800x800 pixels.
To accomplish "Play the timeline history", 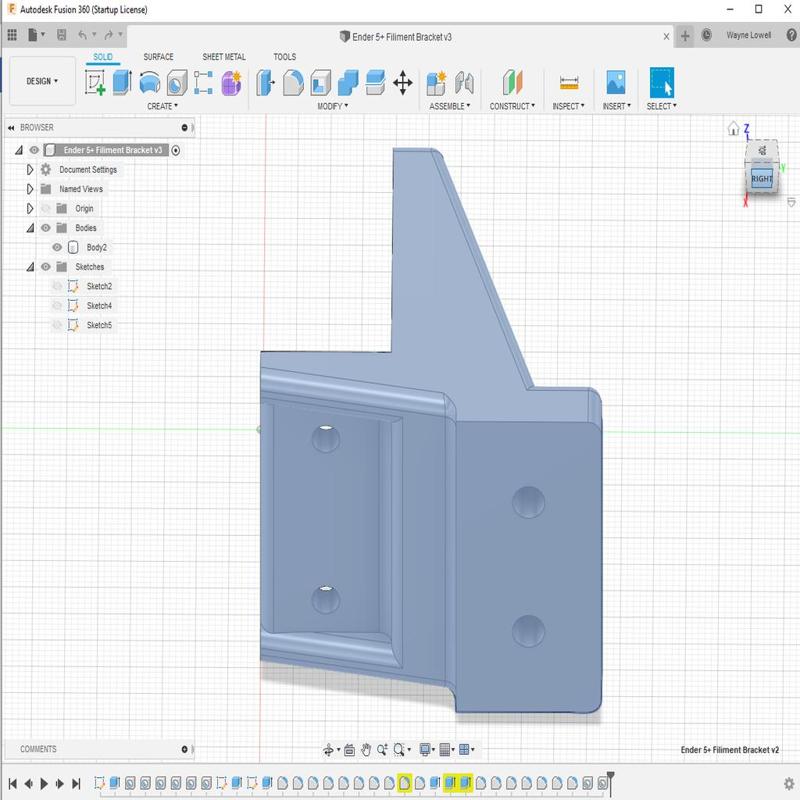I will point(44,783).
